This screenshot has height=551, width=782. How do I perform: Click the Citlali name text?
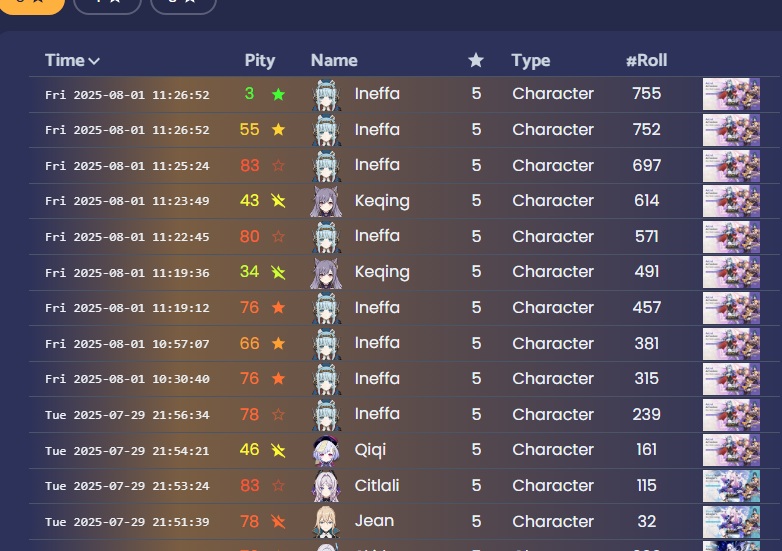tap(377, 485)
